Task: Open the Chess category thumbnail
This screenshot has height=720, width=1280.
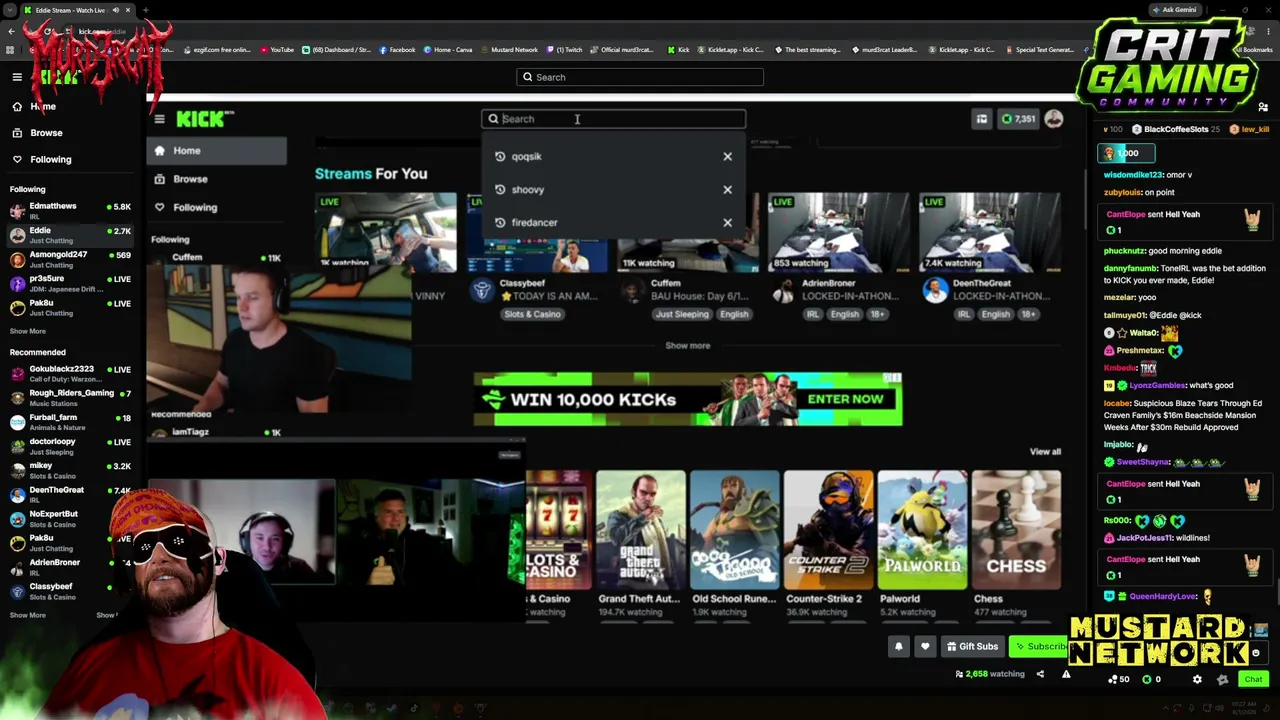Action: pos(1016,530)
